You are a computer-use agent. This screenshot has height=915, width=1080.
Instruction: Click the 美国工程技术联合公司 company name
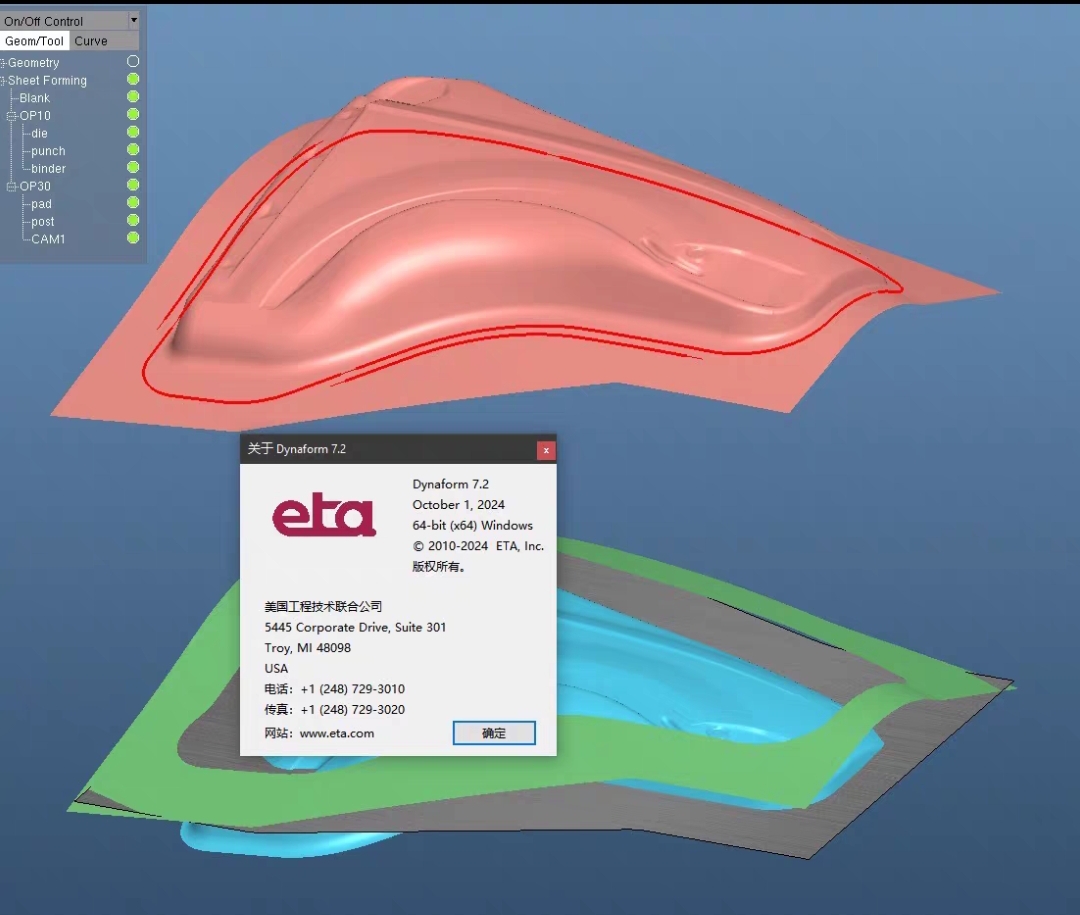point(323,607)
